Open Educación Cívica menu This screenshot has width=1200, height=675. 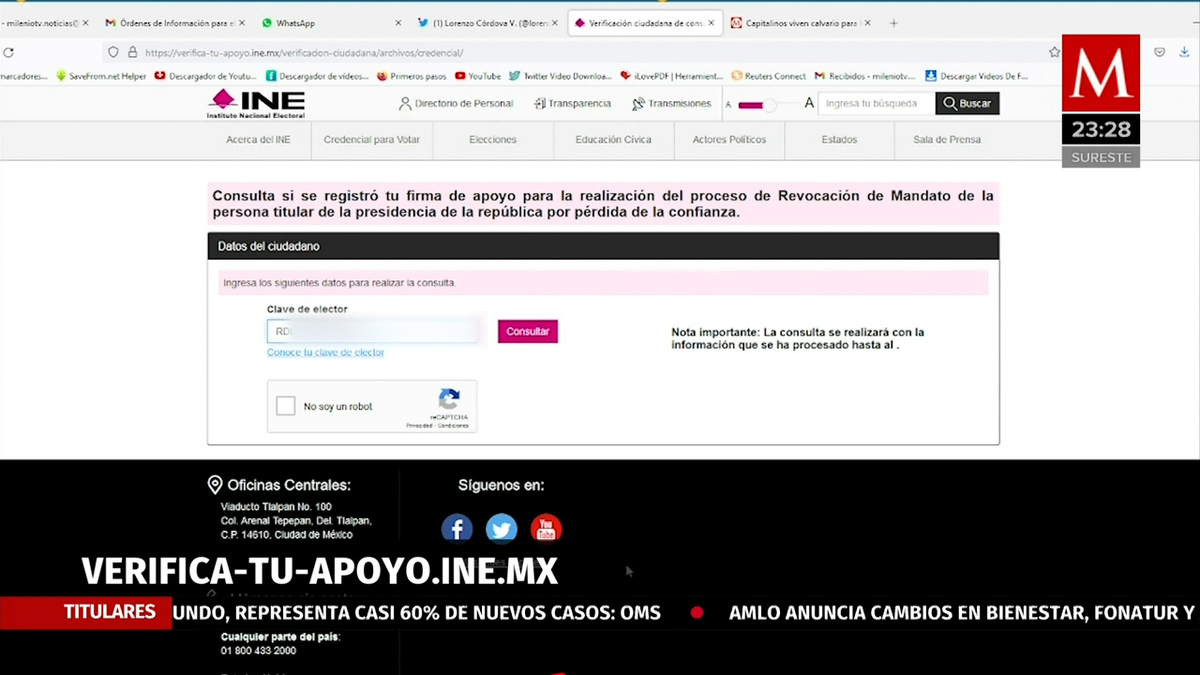[x=613, y=140]
